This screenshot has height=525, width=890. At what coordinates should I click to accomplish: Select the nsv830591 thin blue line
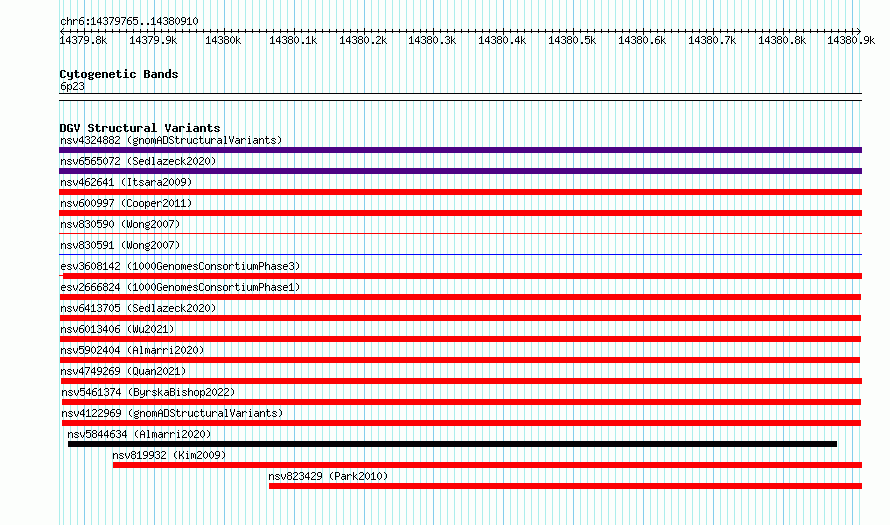click(x=460, y=254)
